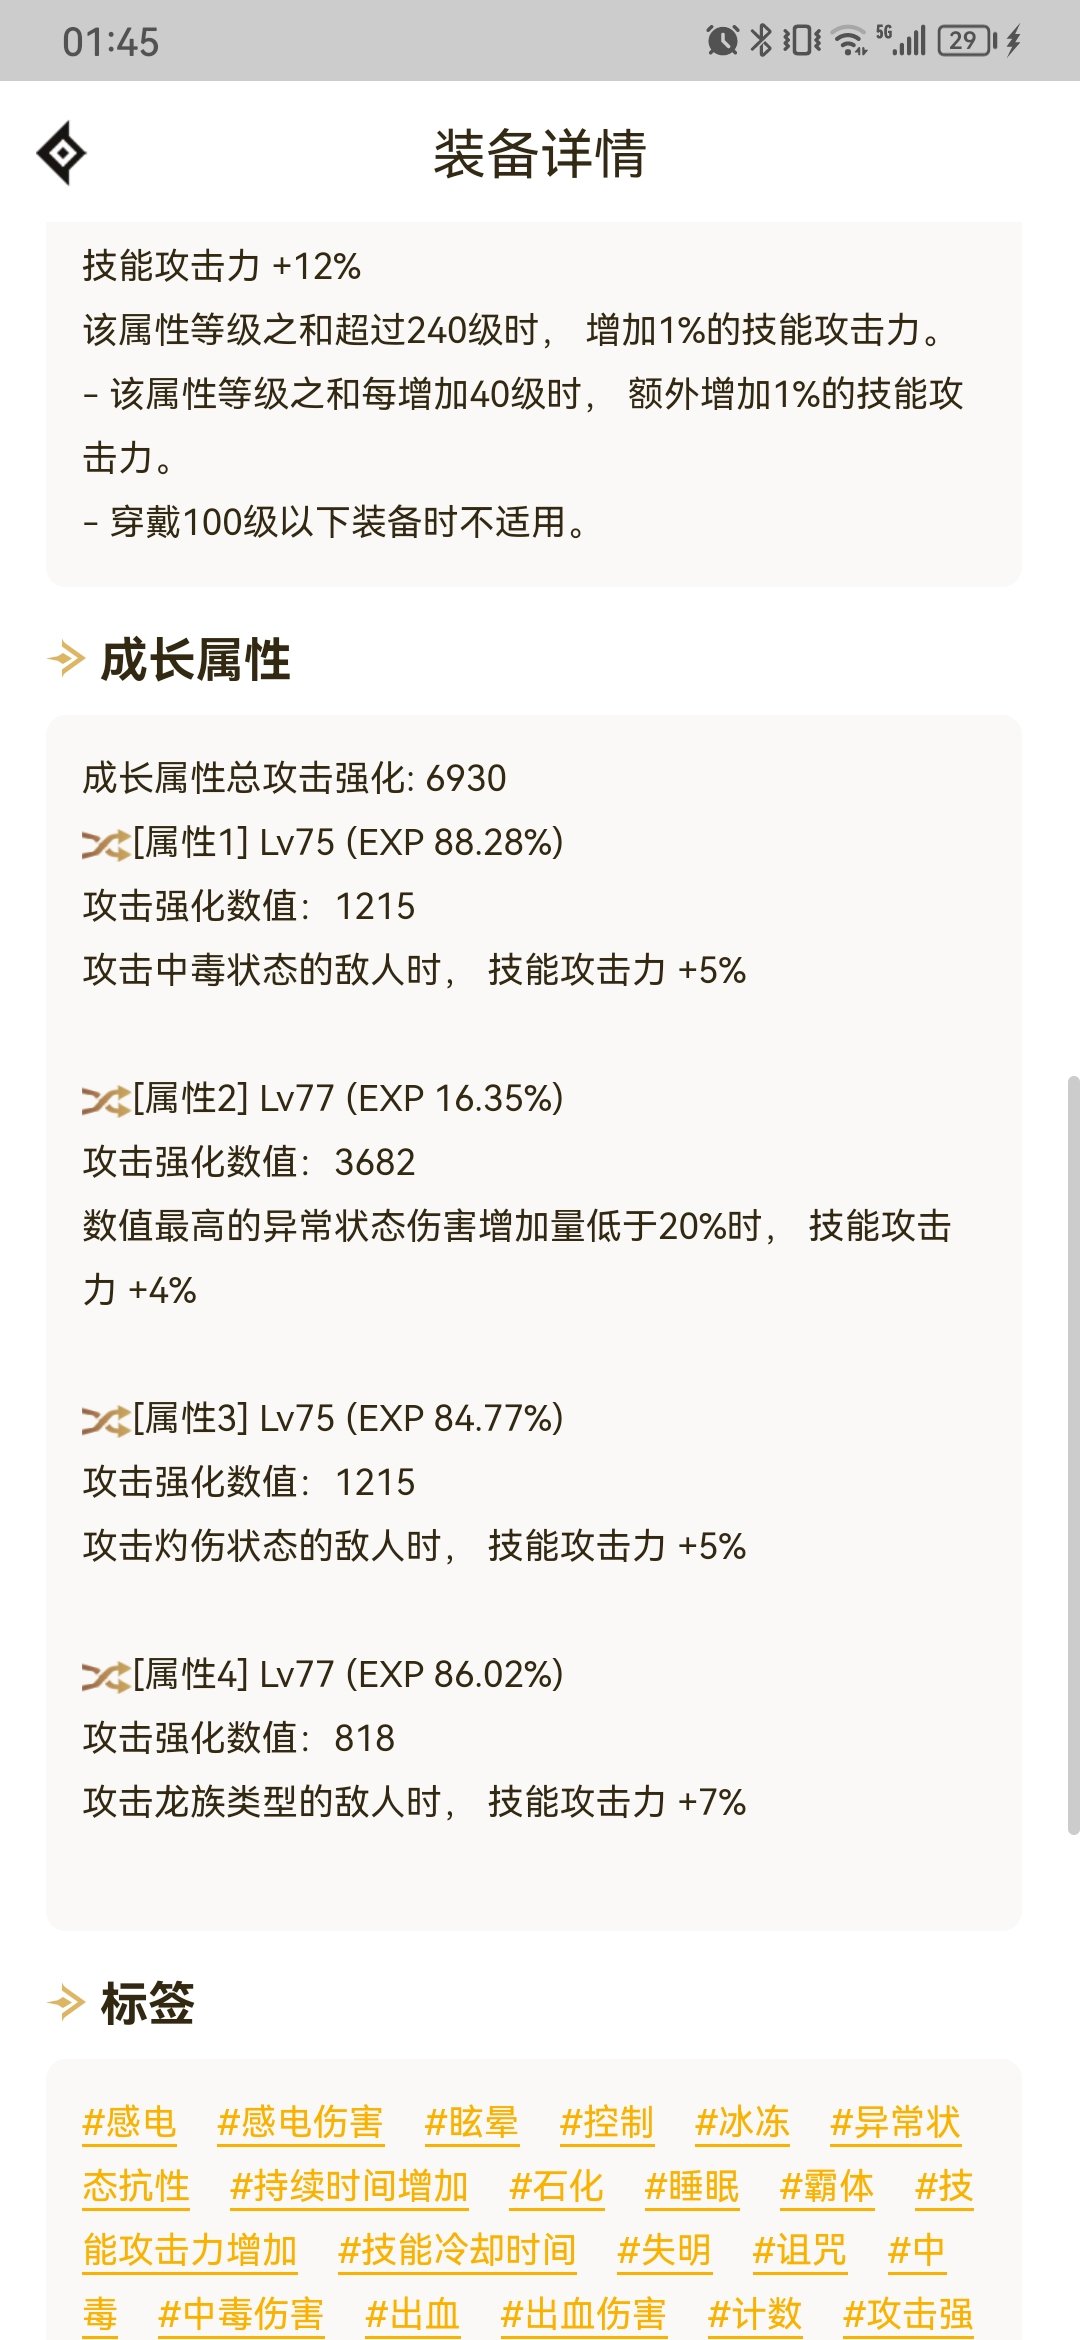Tap the alarm clock status icon
This screenshot has height=2340, width=1080.
click(722, 40)
